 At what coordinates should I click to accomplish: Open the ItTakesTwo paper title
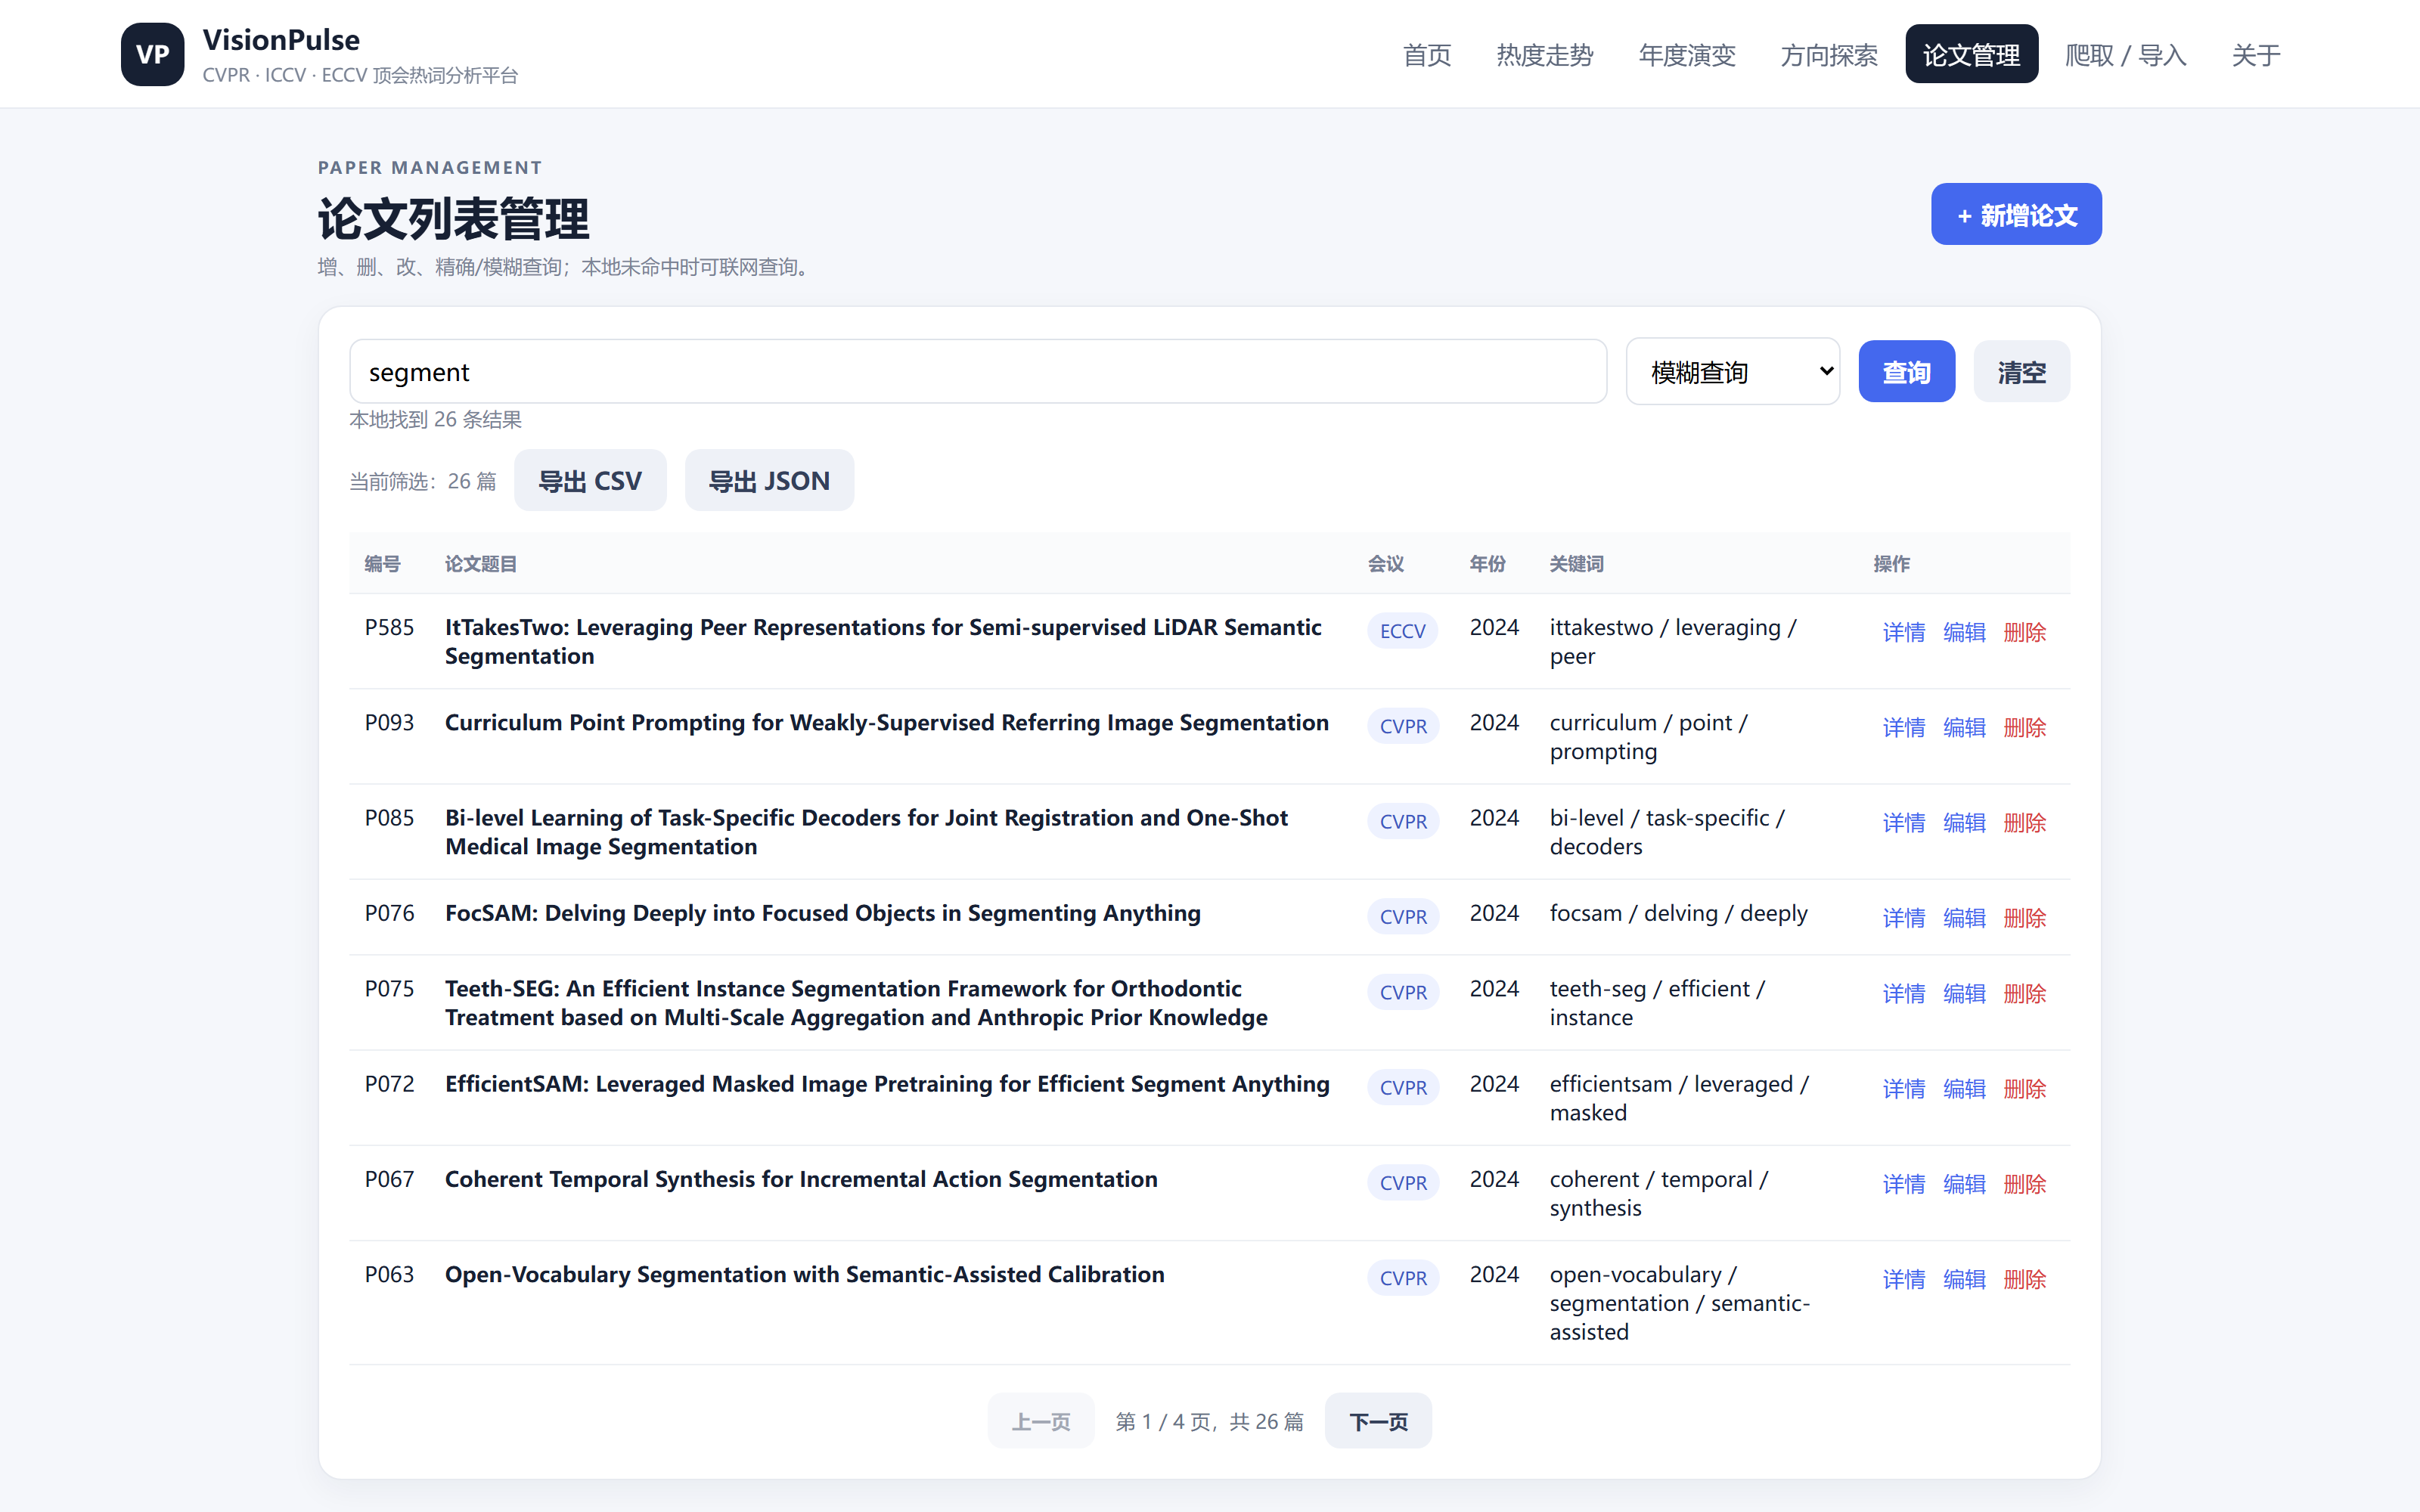pyautogui.click(x=883, y=641)
